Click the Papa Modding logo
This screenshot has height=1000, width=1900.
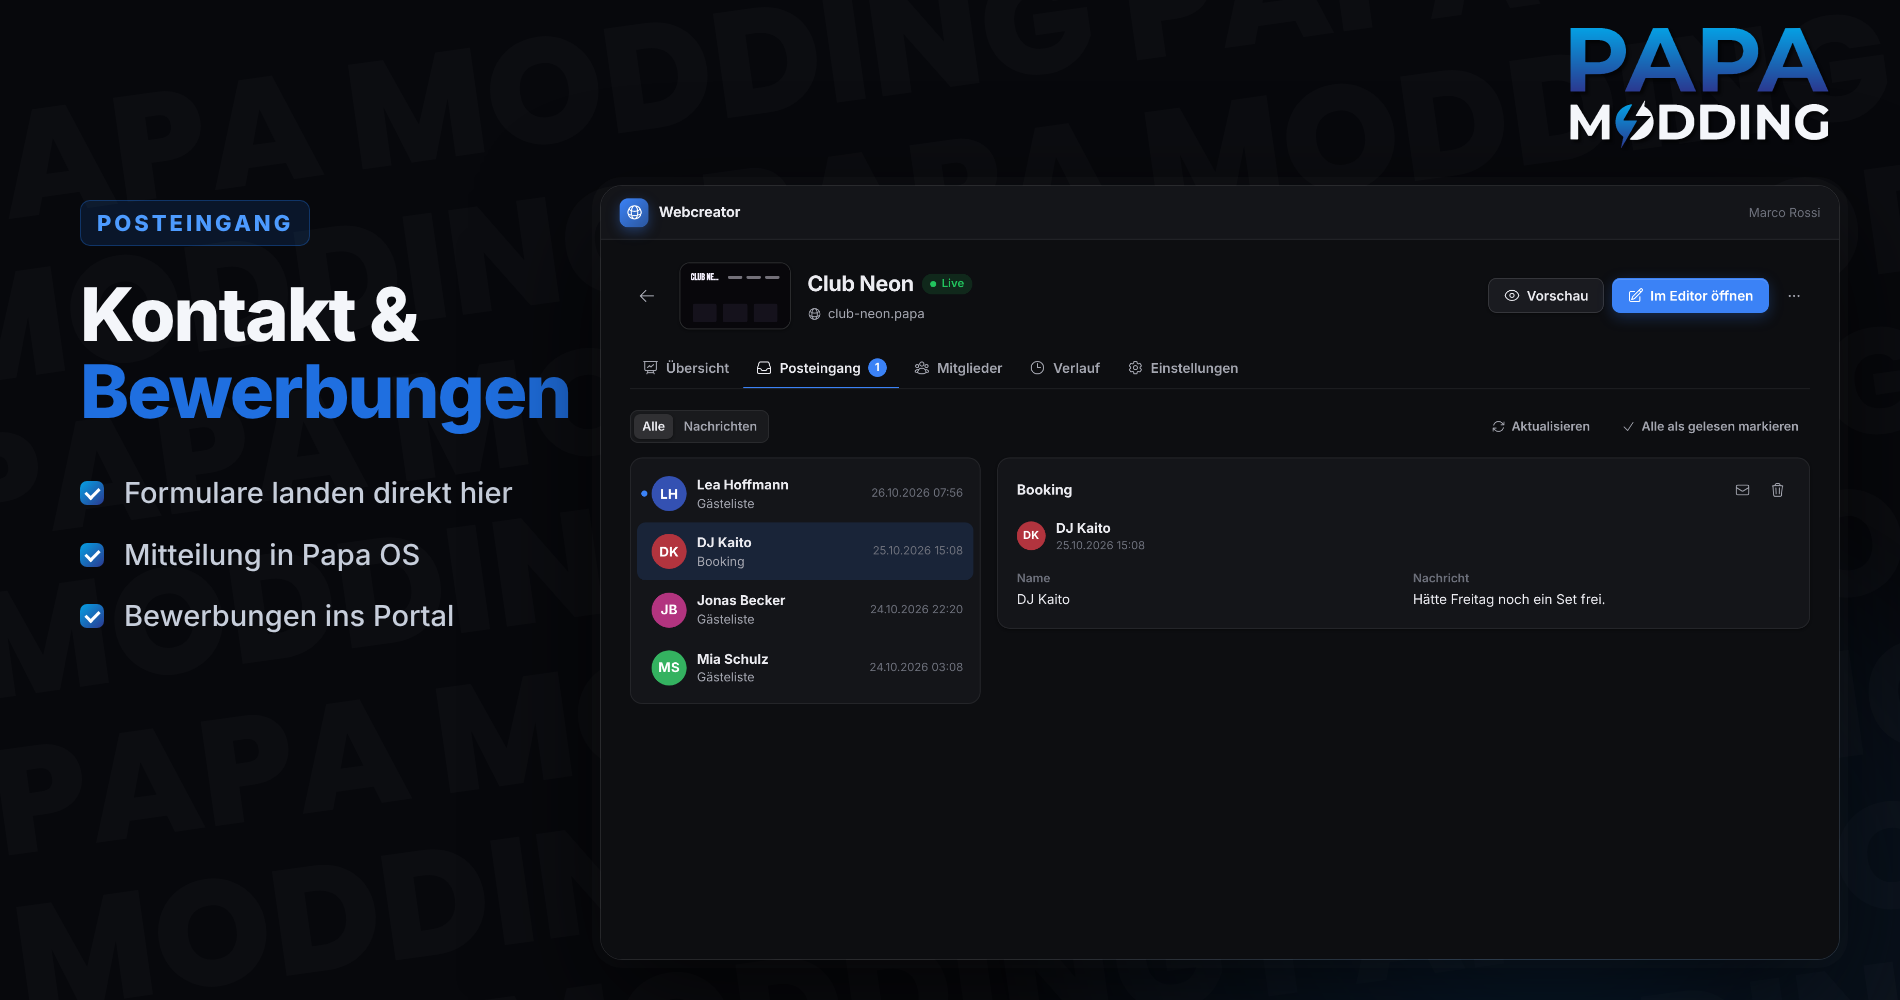click(1699, 86)
